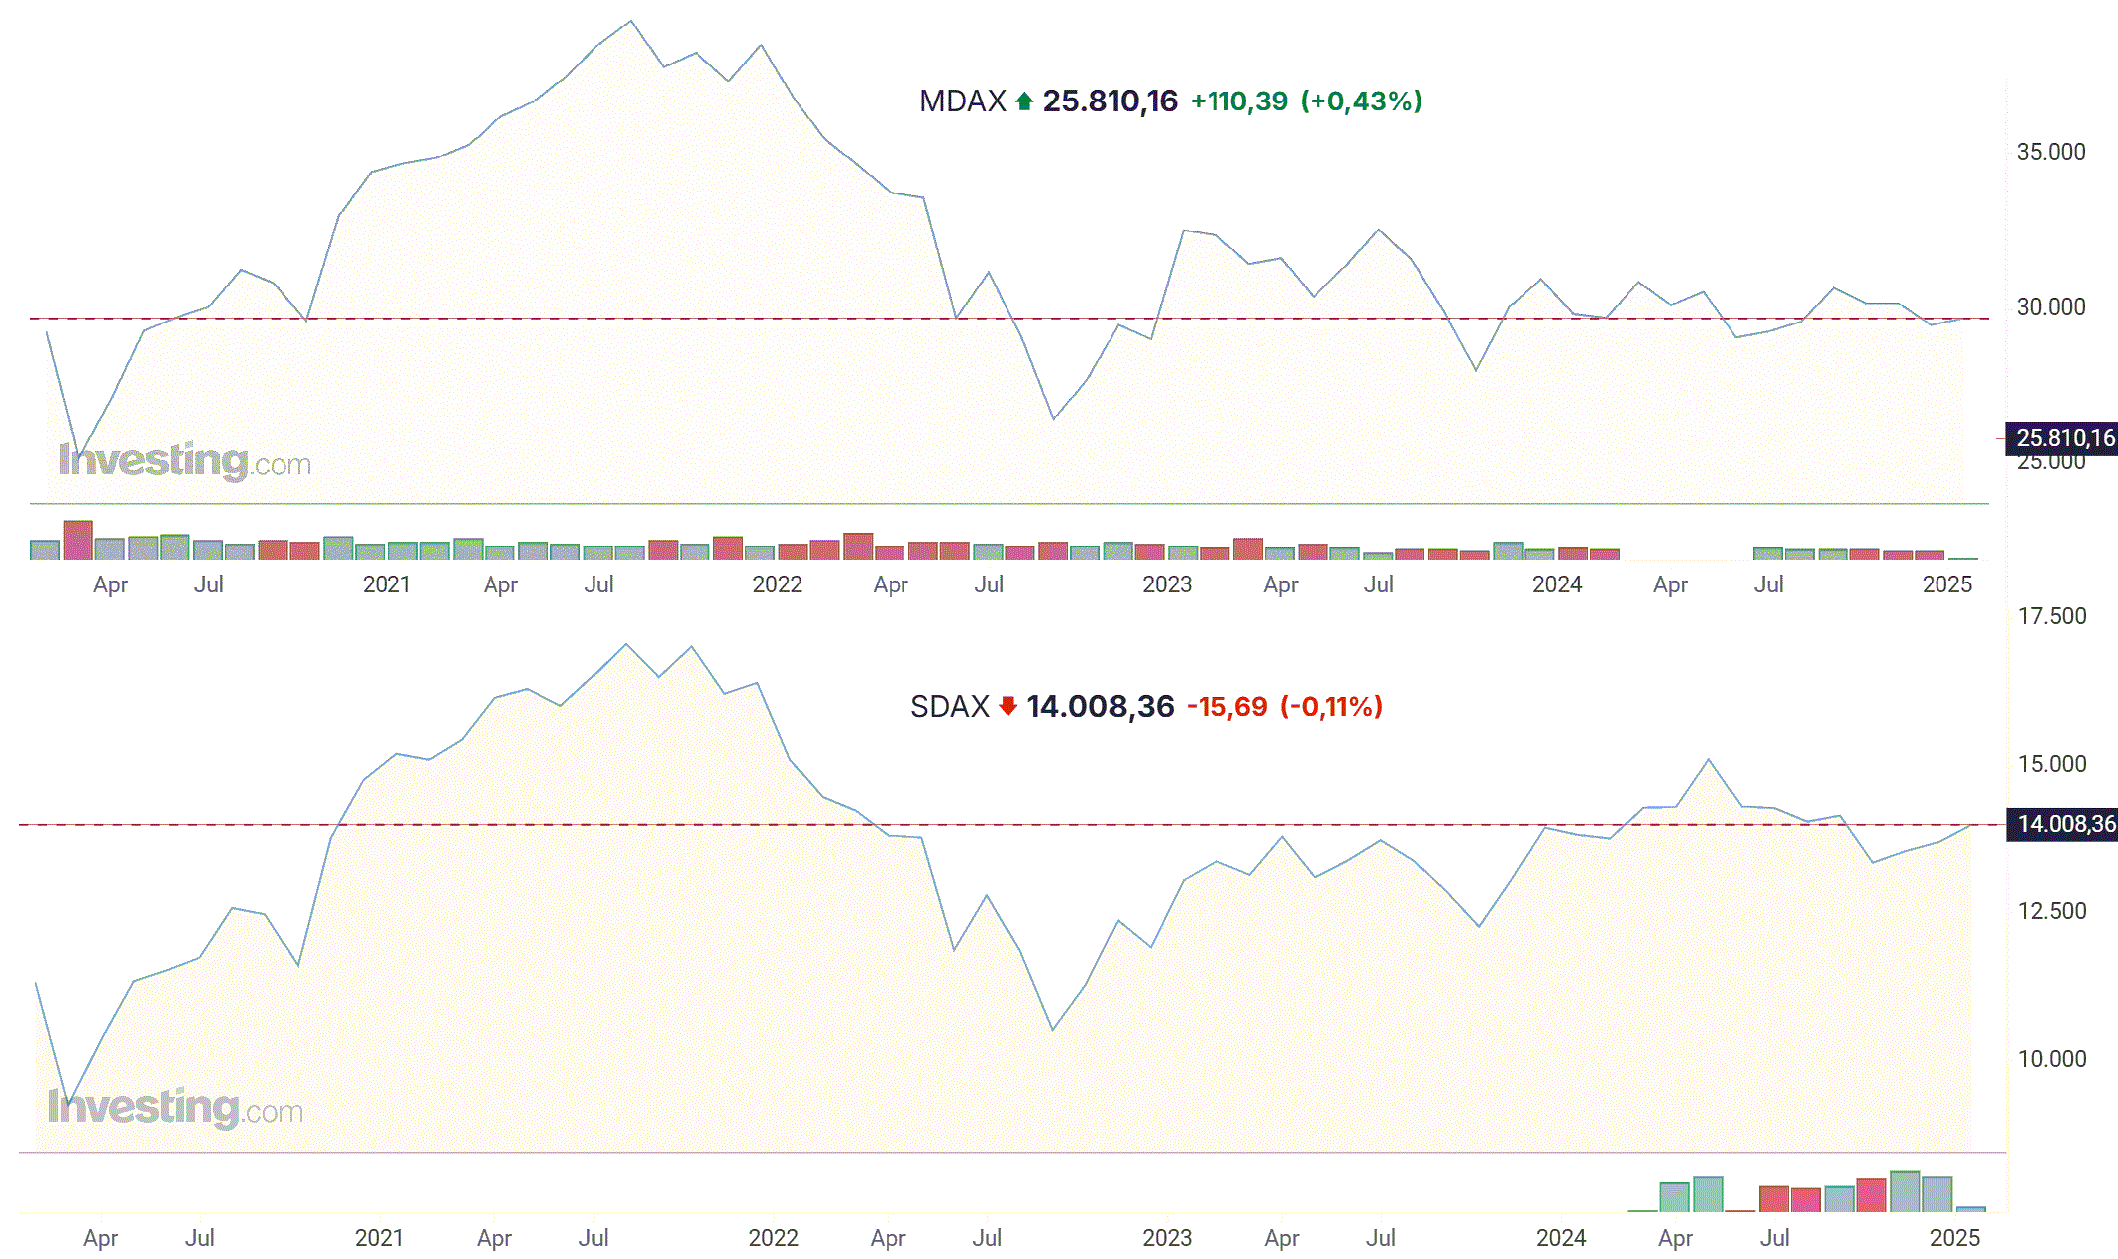Click the green up arrow beside MDAX
This screenshot has width=2118, height=1259.
pyautogui.click(x=1024, y=101)
